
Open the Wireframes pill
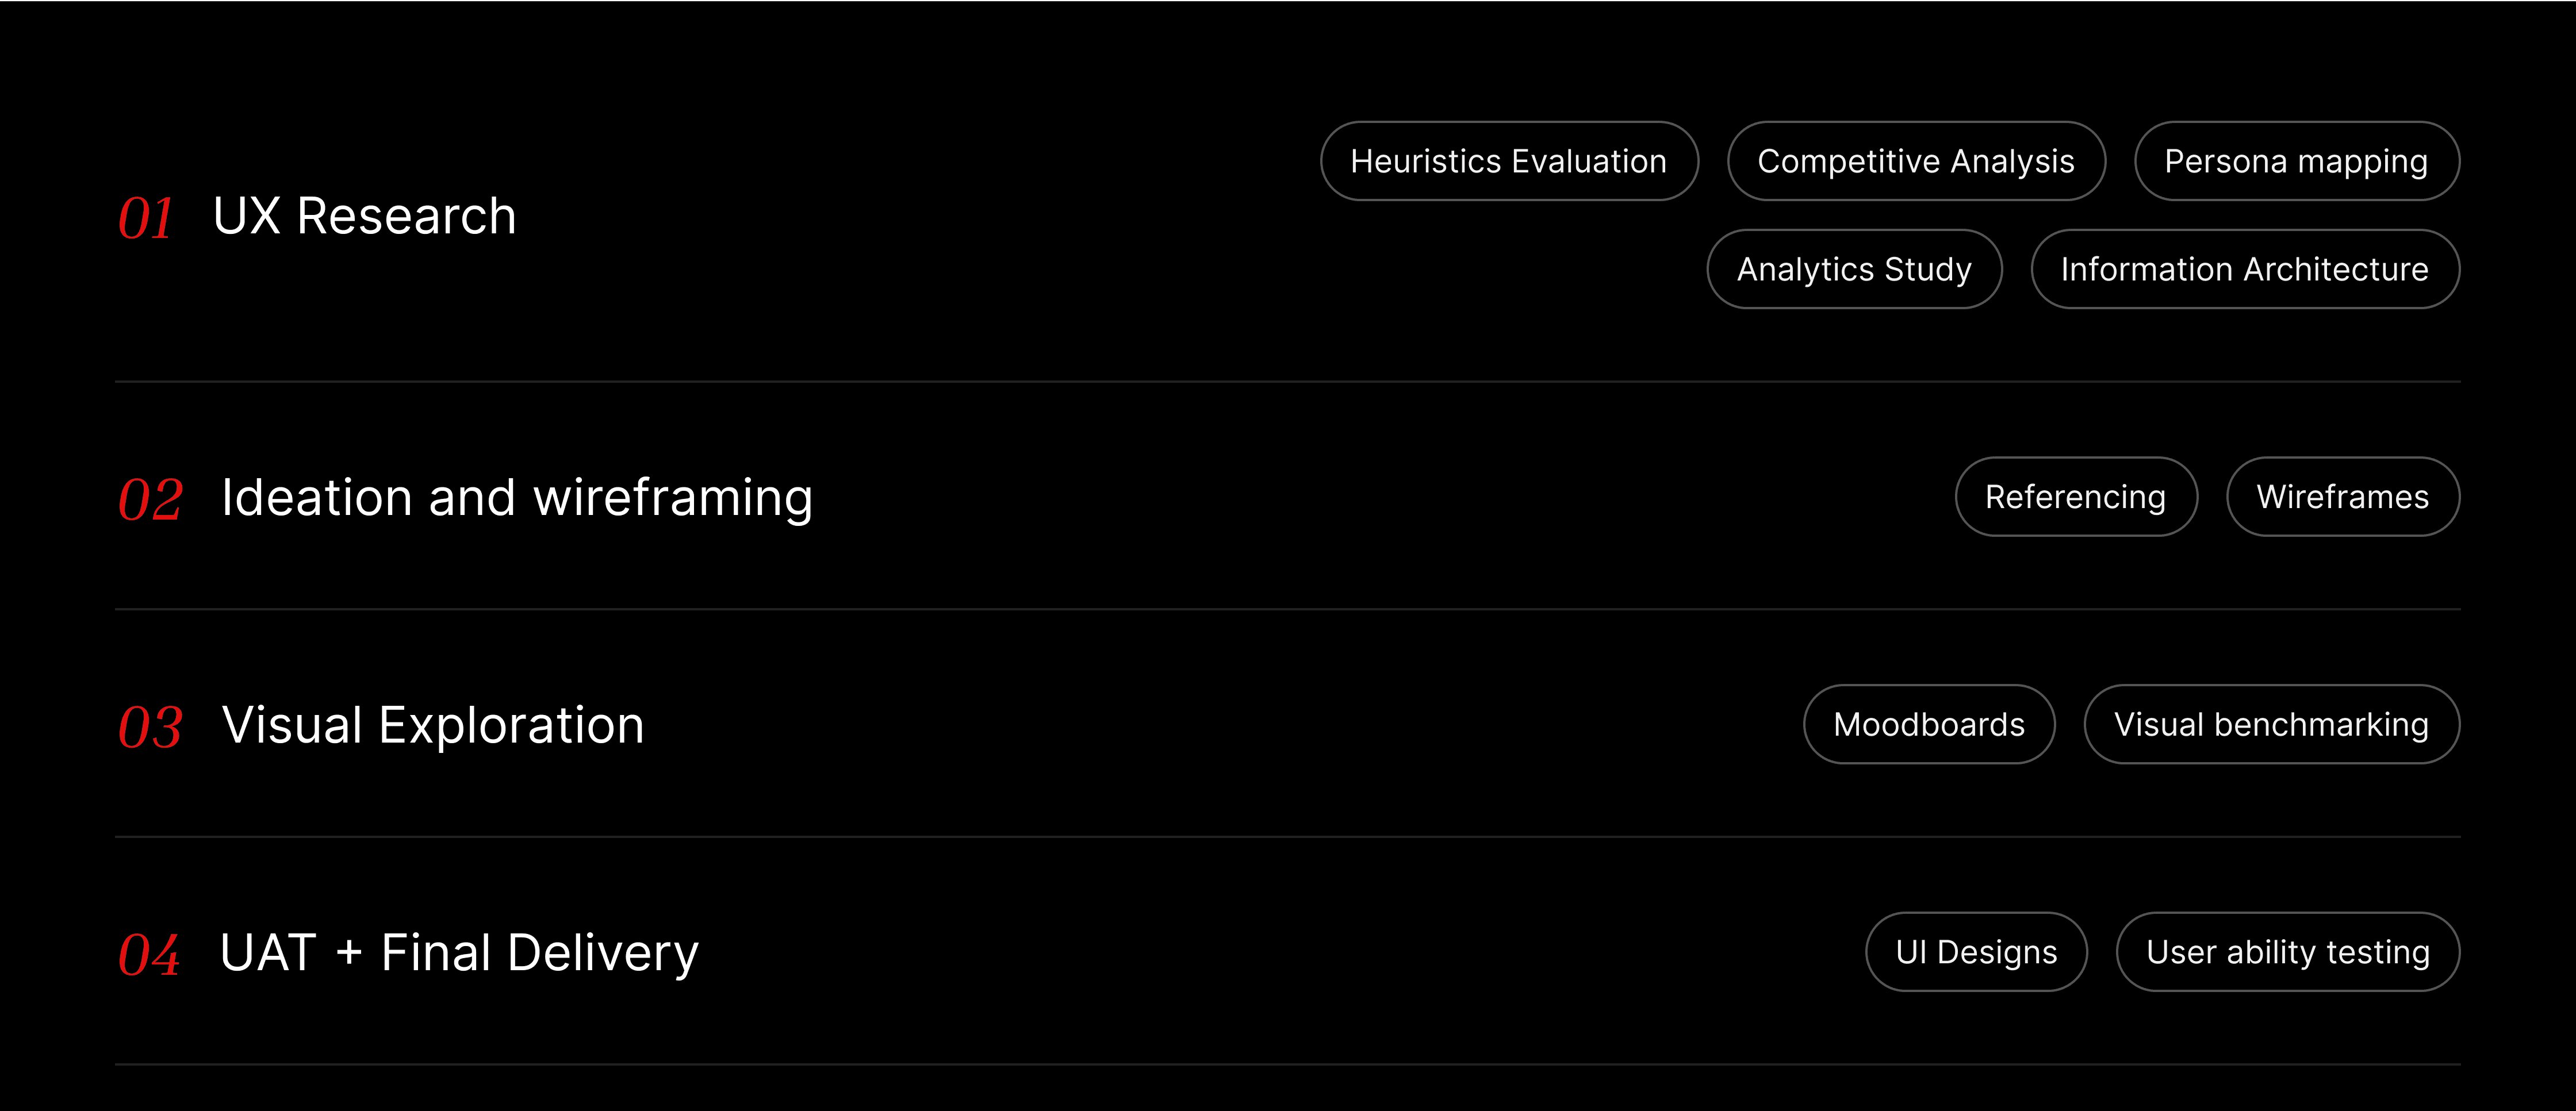2343,497
